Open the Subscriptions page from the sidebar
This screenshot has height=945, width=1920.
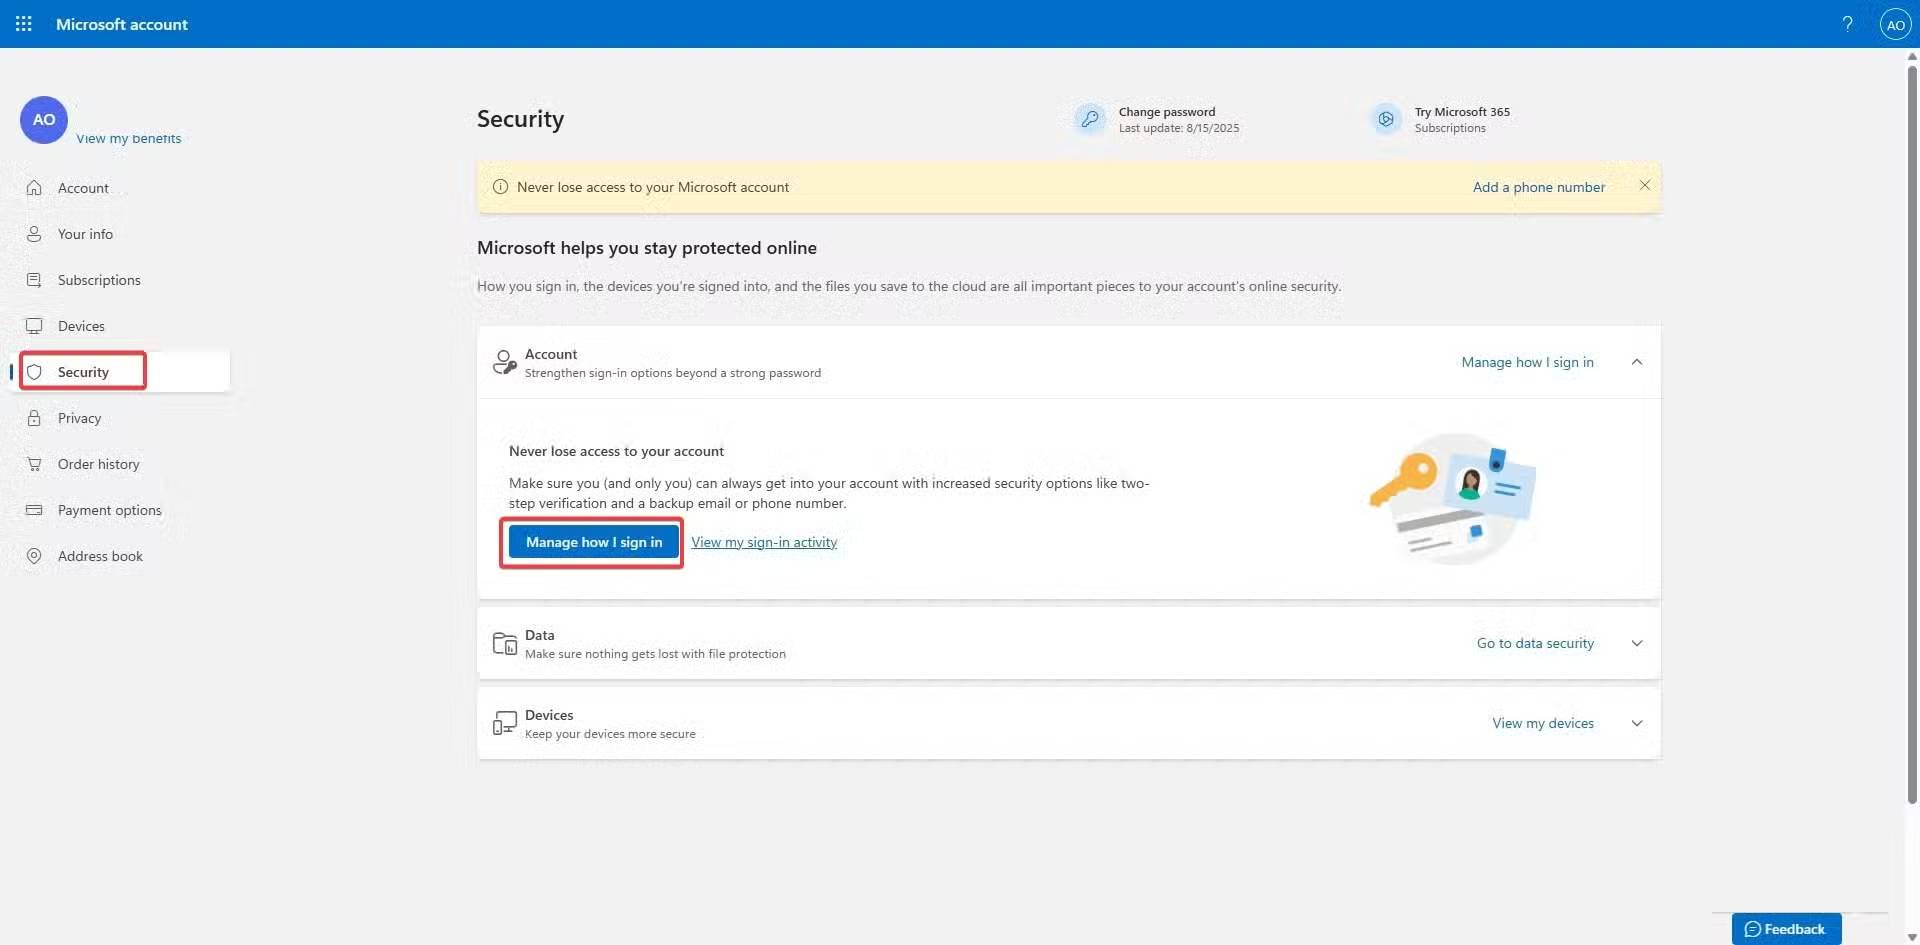click(x=98, y=279)
